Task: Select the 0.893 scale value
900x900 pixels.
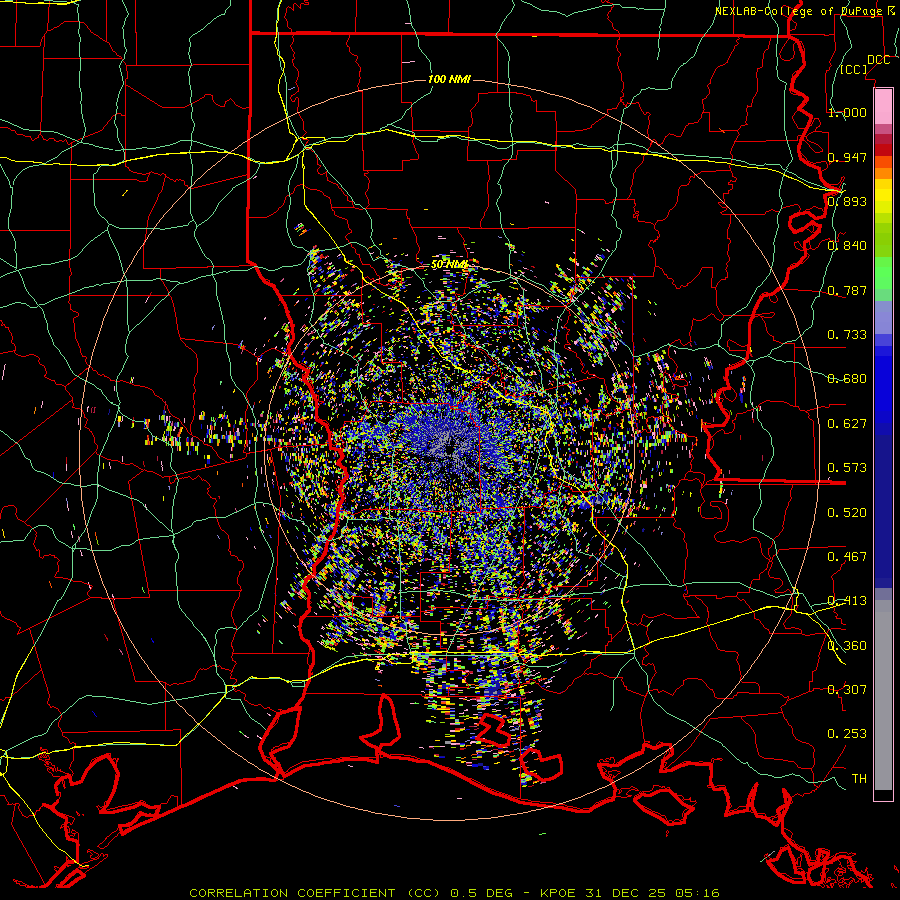Action: [847, 201]
